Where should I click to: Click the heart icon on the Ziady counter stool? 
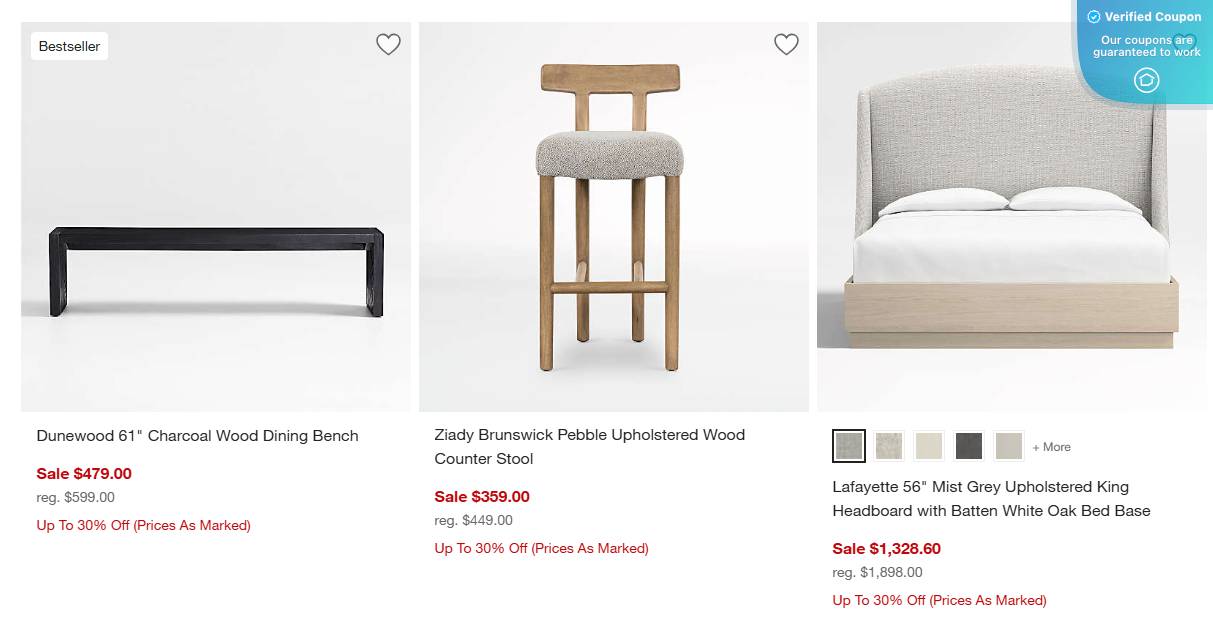click(786, 44)
